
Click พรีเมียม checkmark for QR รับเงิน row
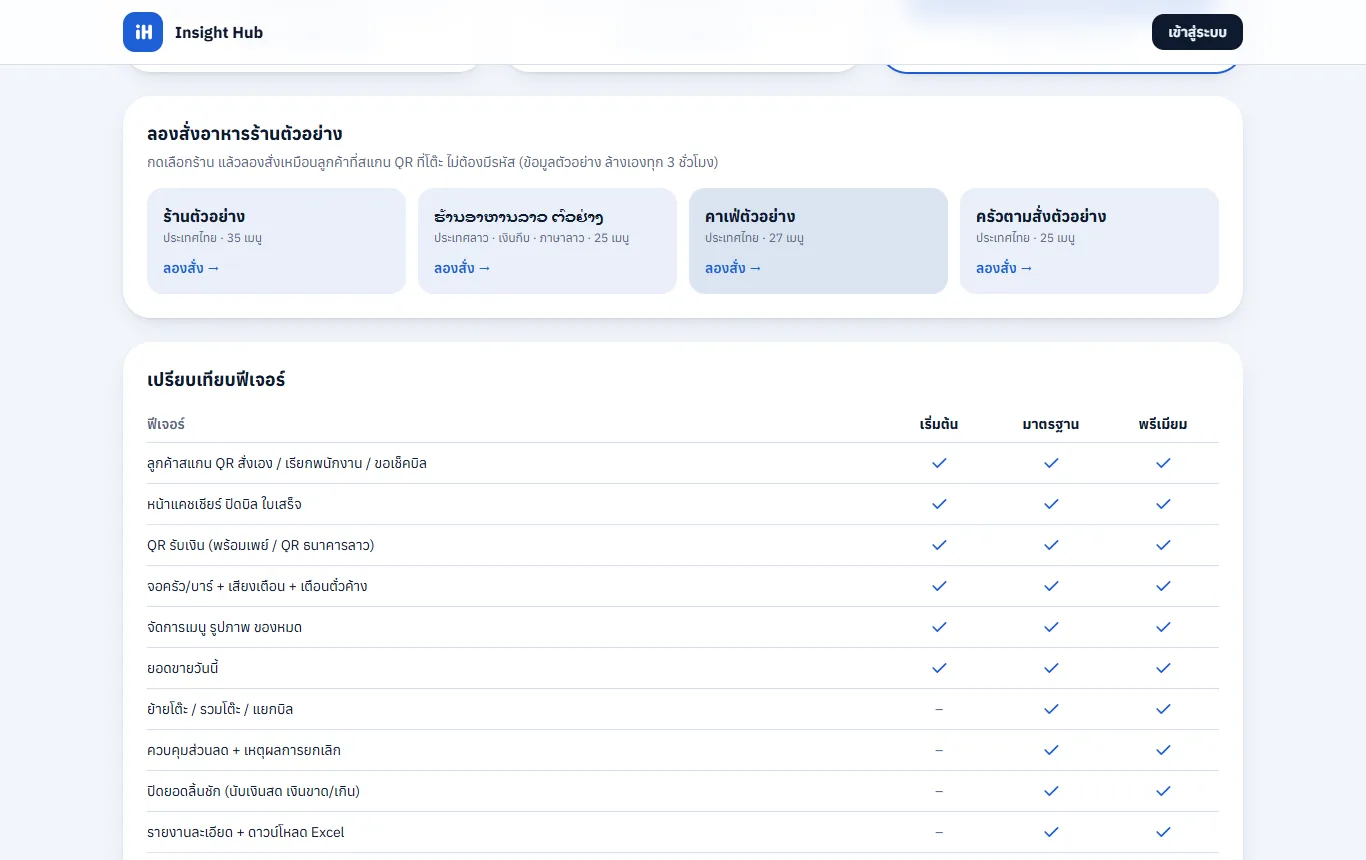[x=1163, y=545]
